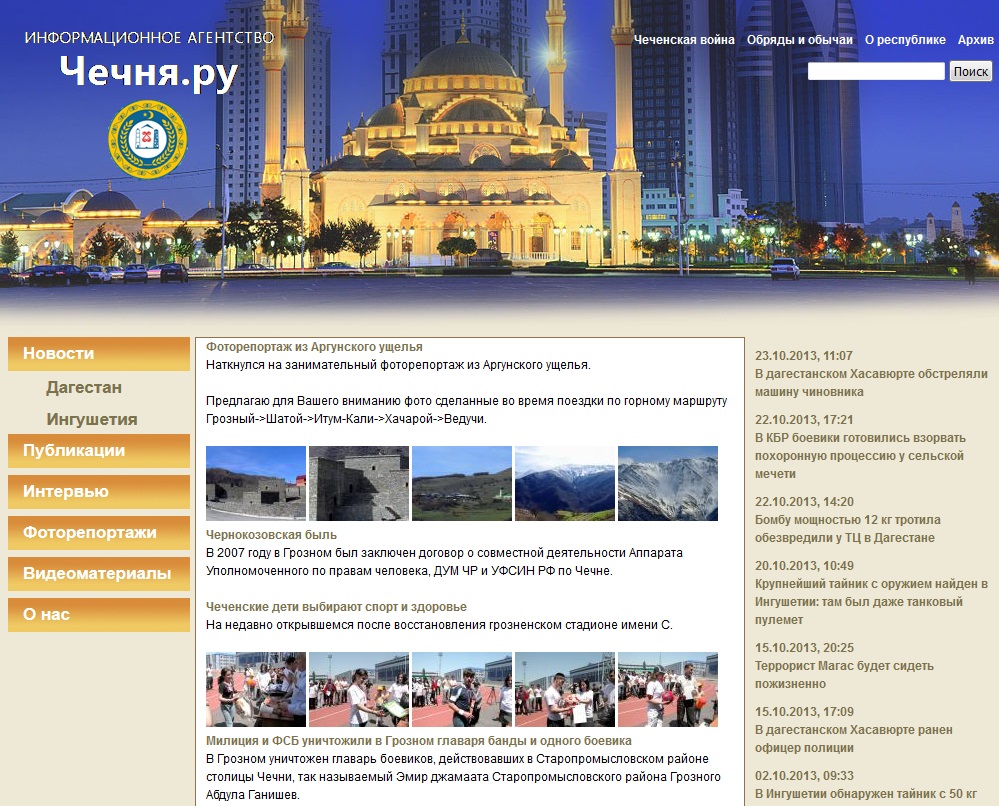Open the О нас sidebar section
This screenshot has width=999, height=806.
tap(99, 614)
